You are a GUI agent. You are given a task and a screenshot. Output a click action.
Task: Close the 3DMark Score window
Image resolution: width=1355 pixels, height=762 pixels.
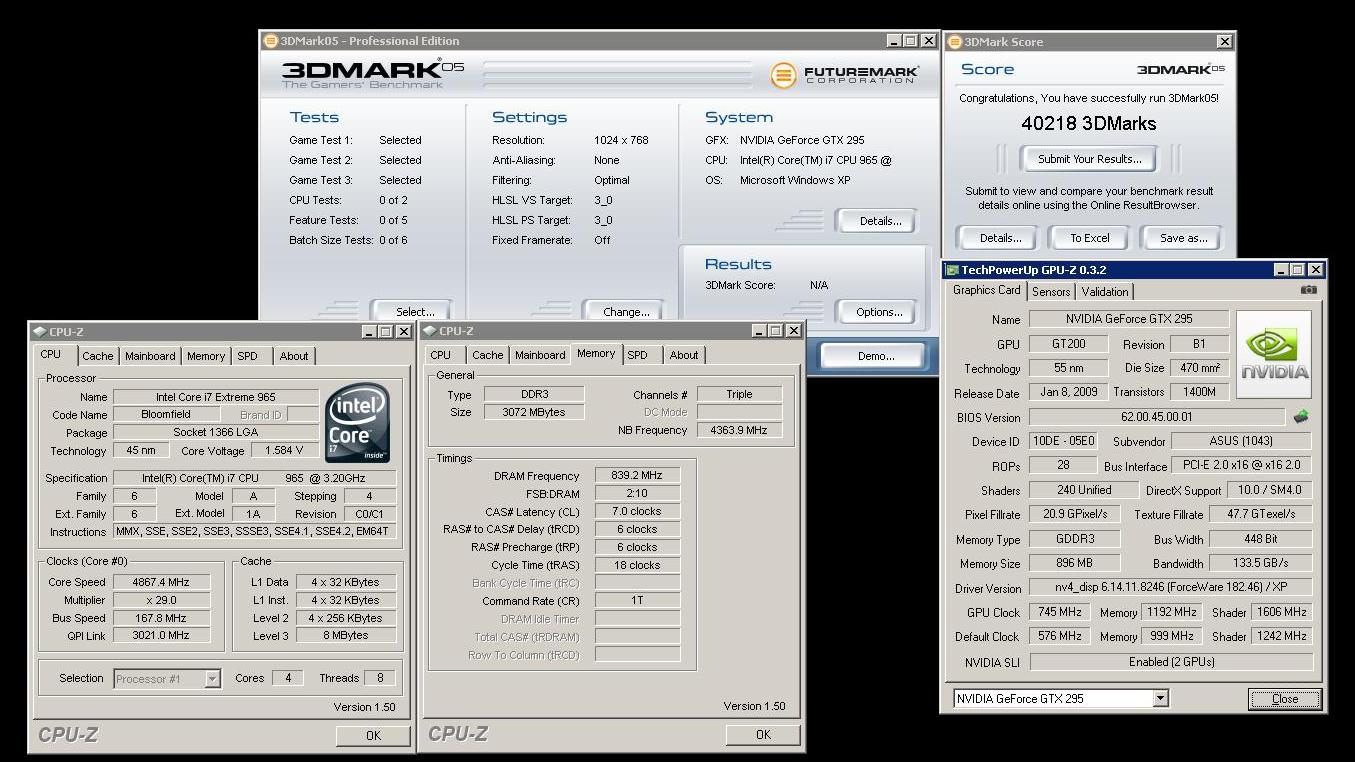click(1224, 42)
